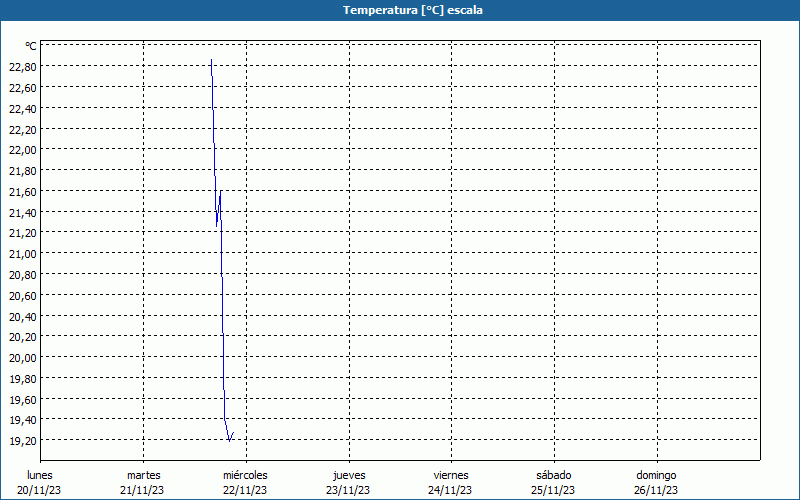Select the 19,60 y-axis value
The image size is (800, 500).
click(23, 400)
